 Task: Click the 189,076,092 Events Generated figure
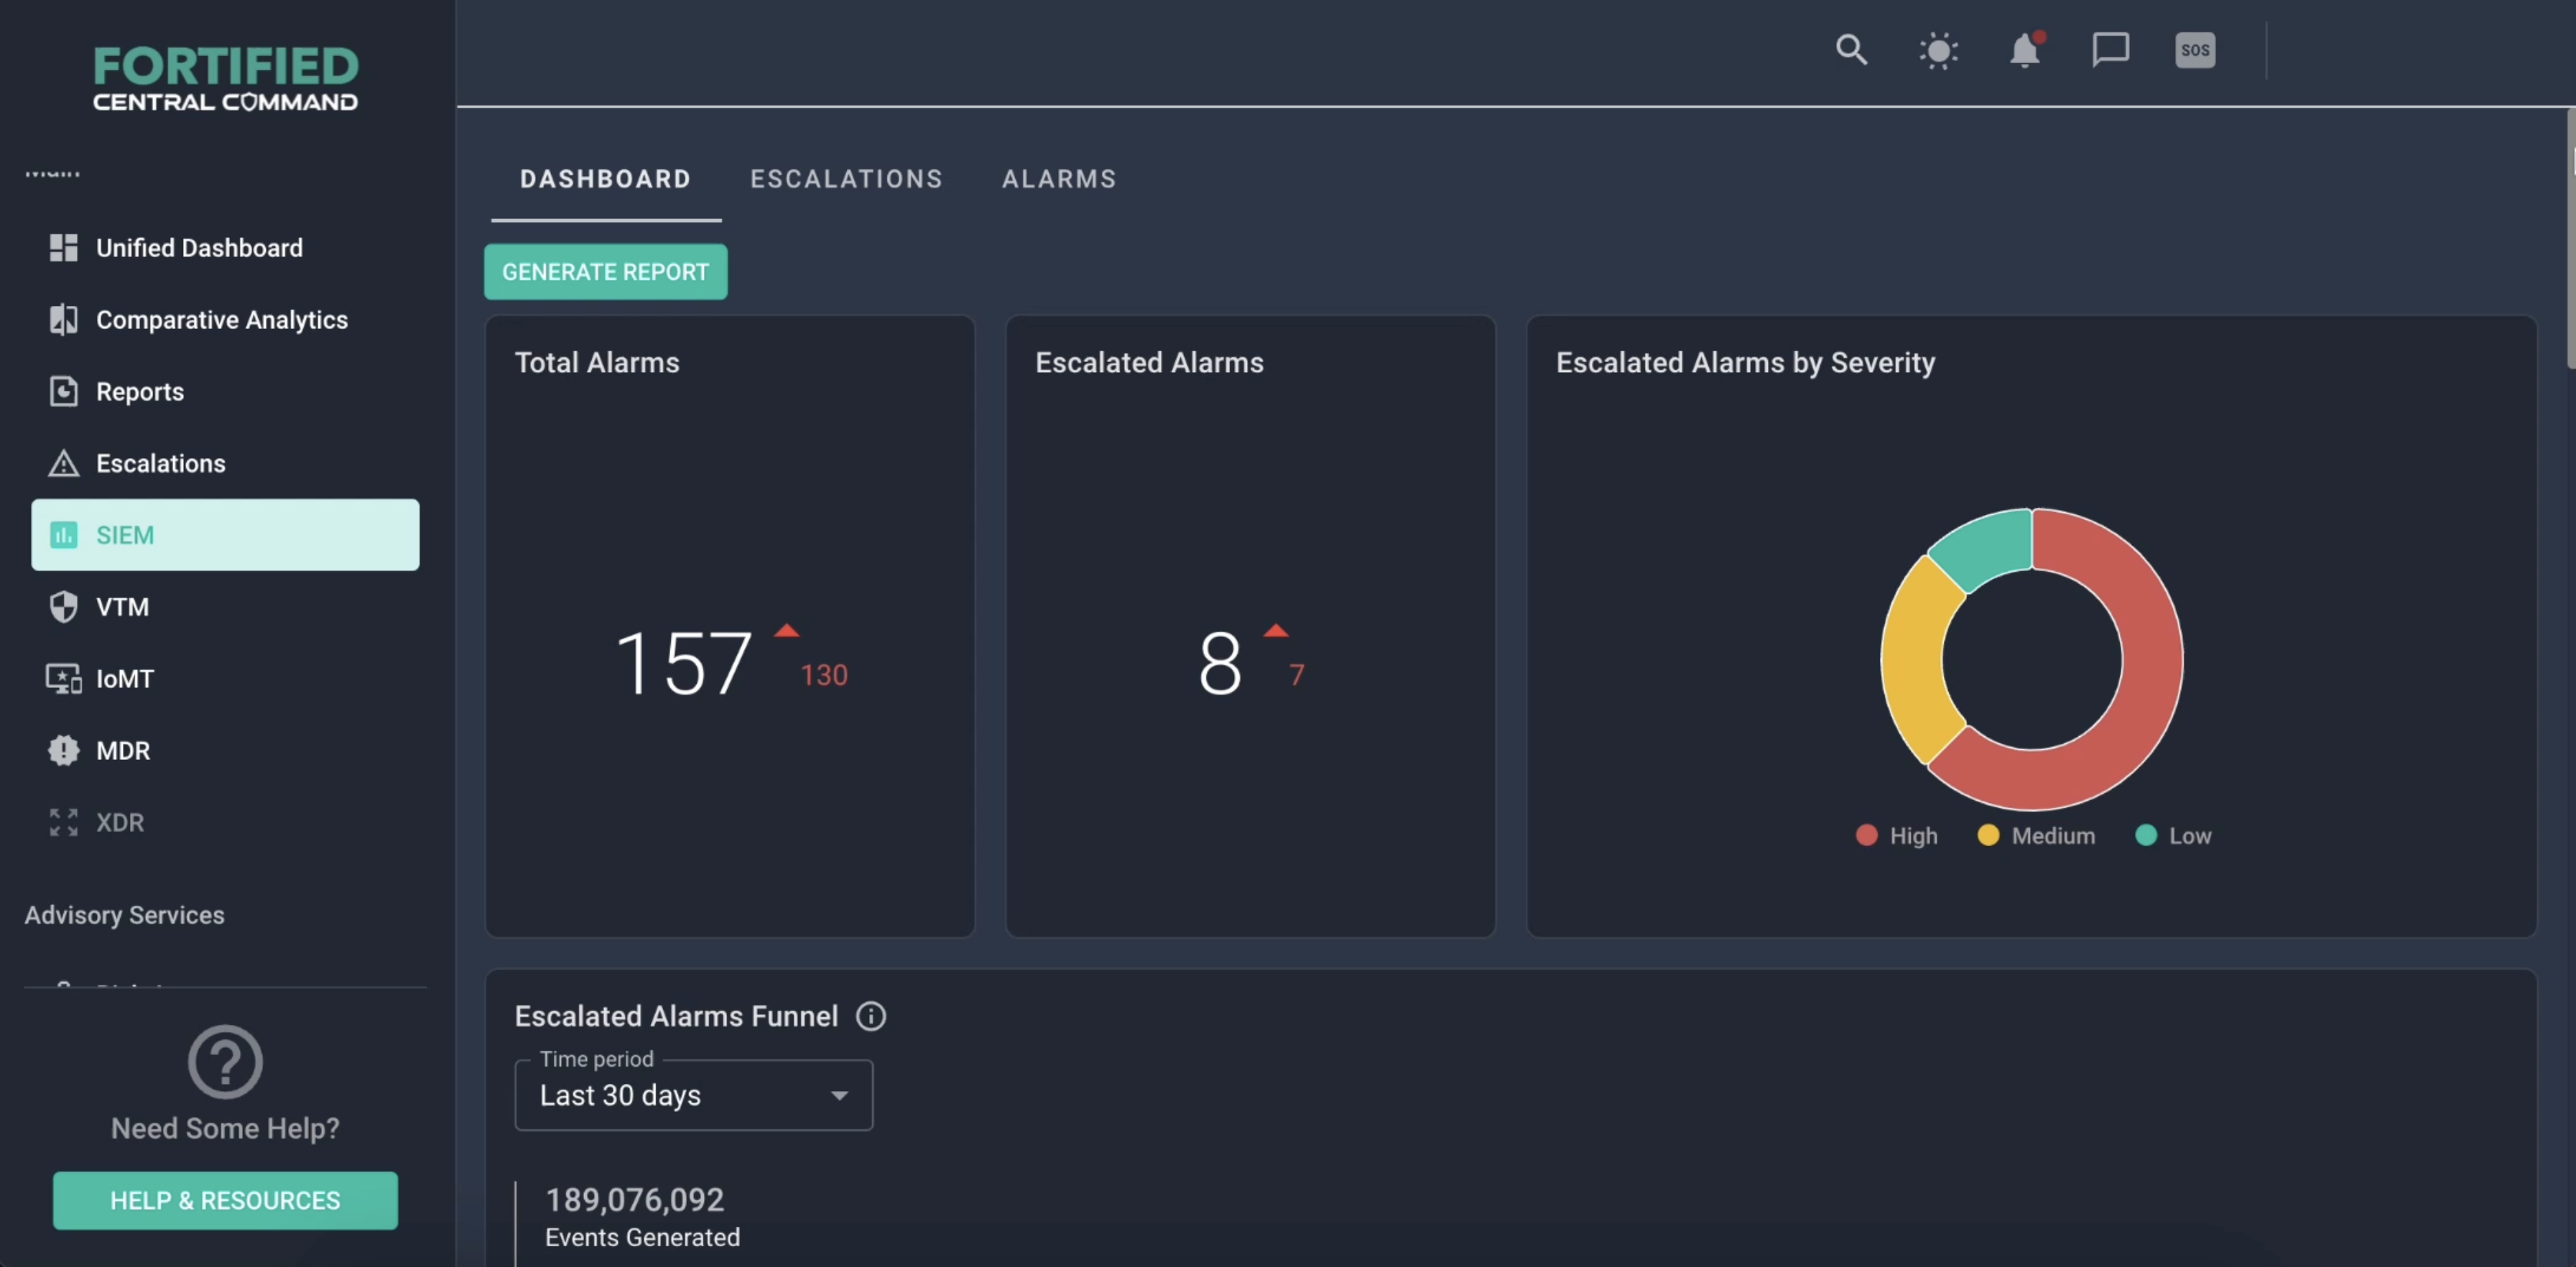pyautogui.click(x=634, y=1199)
